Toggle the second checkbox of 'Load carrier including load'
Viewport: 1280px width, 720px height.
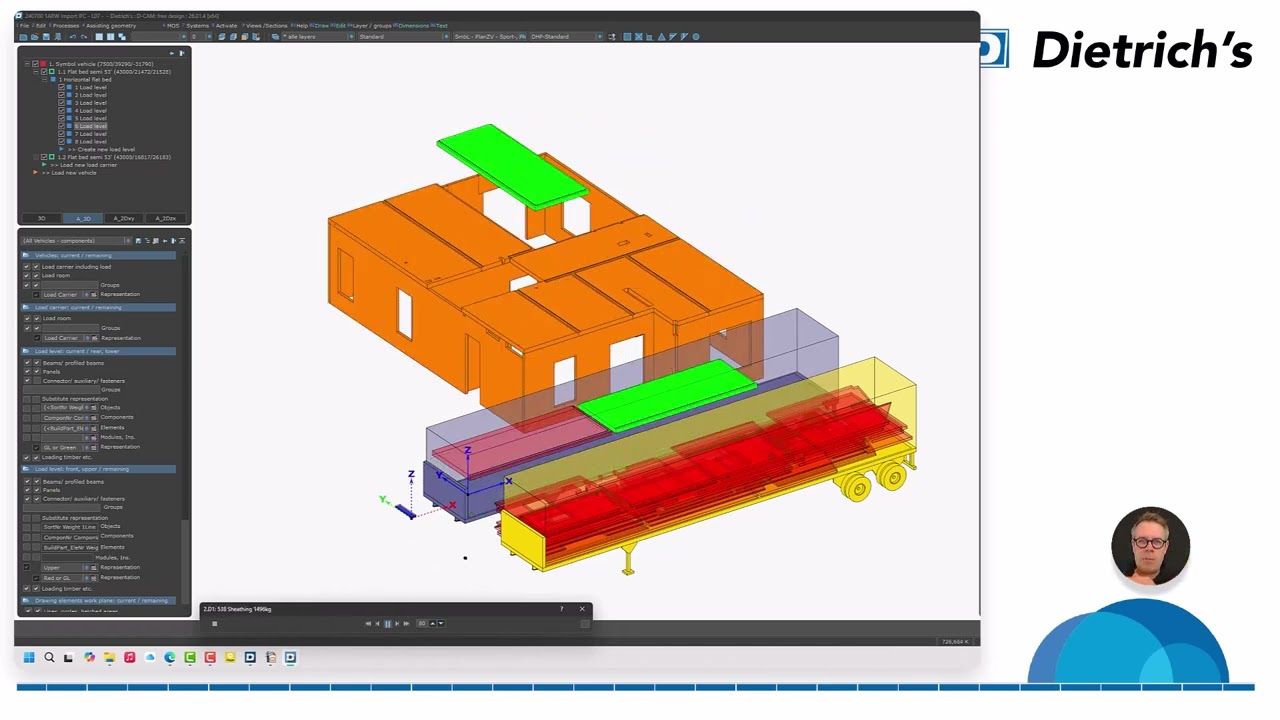[36, 267]
